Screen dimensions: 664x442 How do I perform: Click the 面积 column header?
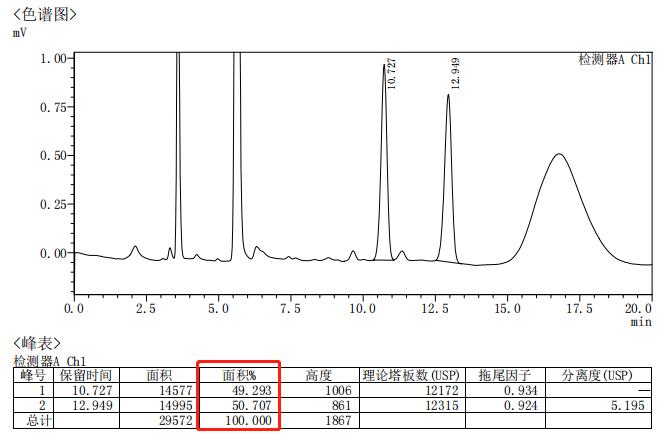(159, 375)
